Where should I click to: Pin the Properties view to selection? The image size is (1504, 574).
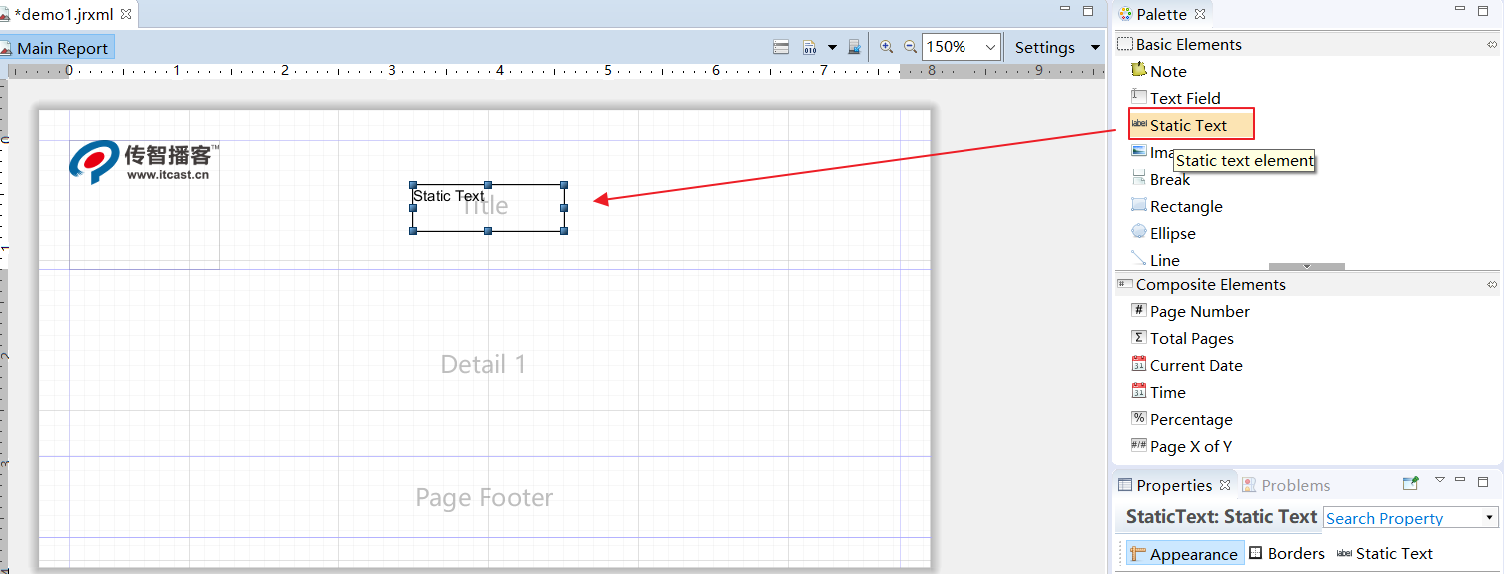(1411, 483)
